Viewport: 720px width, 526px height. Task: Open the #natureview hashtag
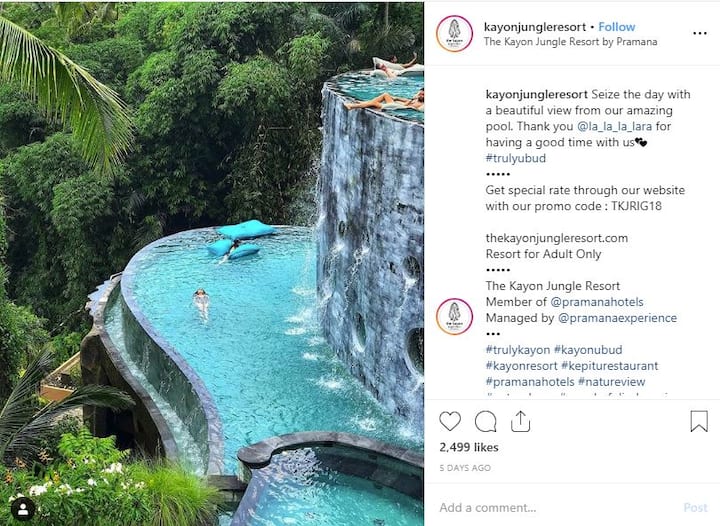pyautogui.click(x=611, y=382)
